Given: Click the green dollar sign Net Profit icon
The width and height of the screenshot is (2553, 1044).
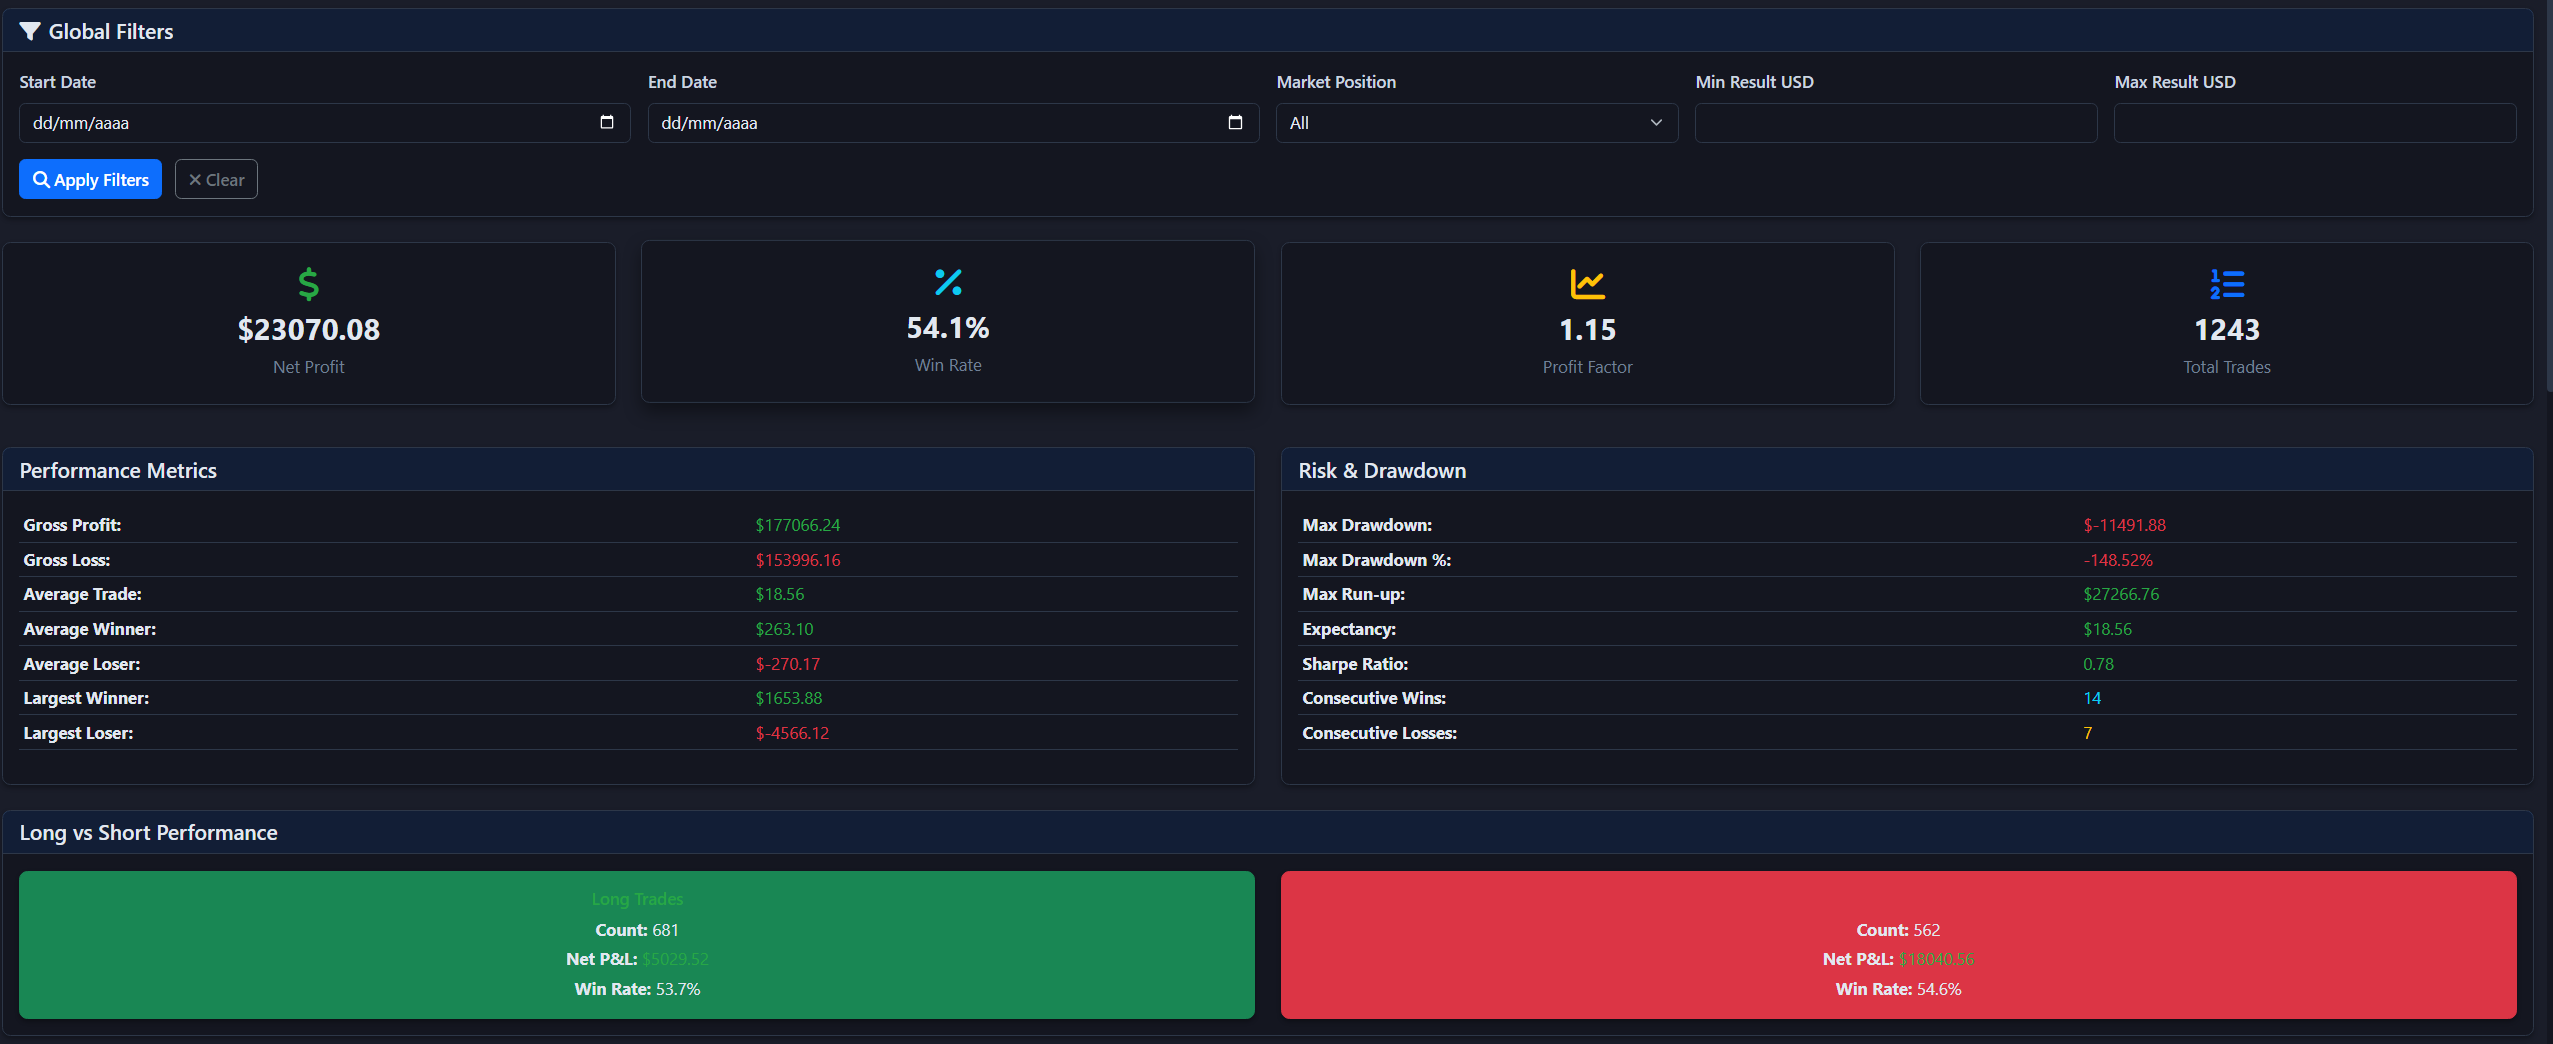Looking at the screenshot, I should click(x=308, y=284).
